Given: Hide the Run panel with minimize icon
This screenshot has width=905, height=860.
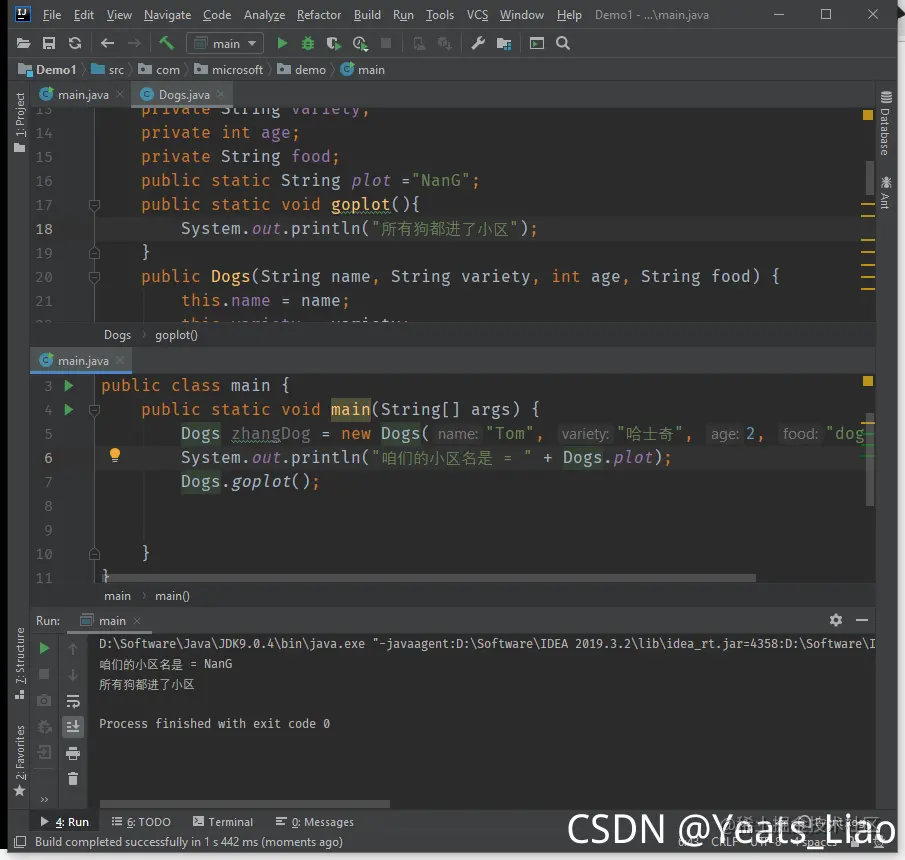Looking at the screenshot, I should (x=862, y=620).
